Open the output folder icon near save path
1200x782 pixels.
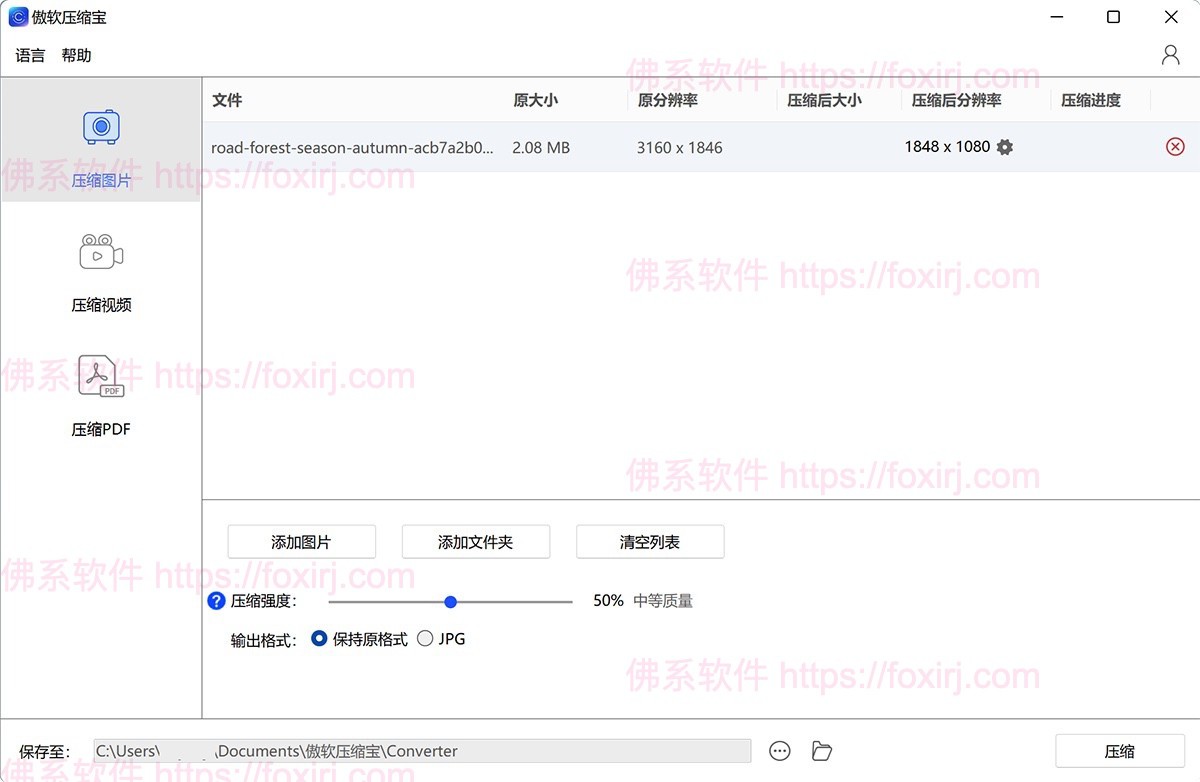point(821,750)
